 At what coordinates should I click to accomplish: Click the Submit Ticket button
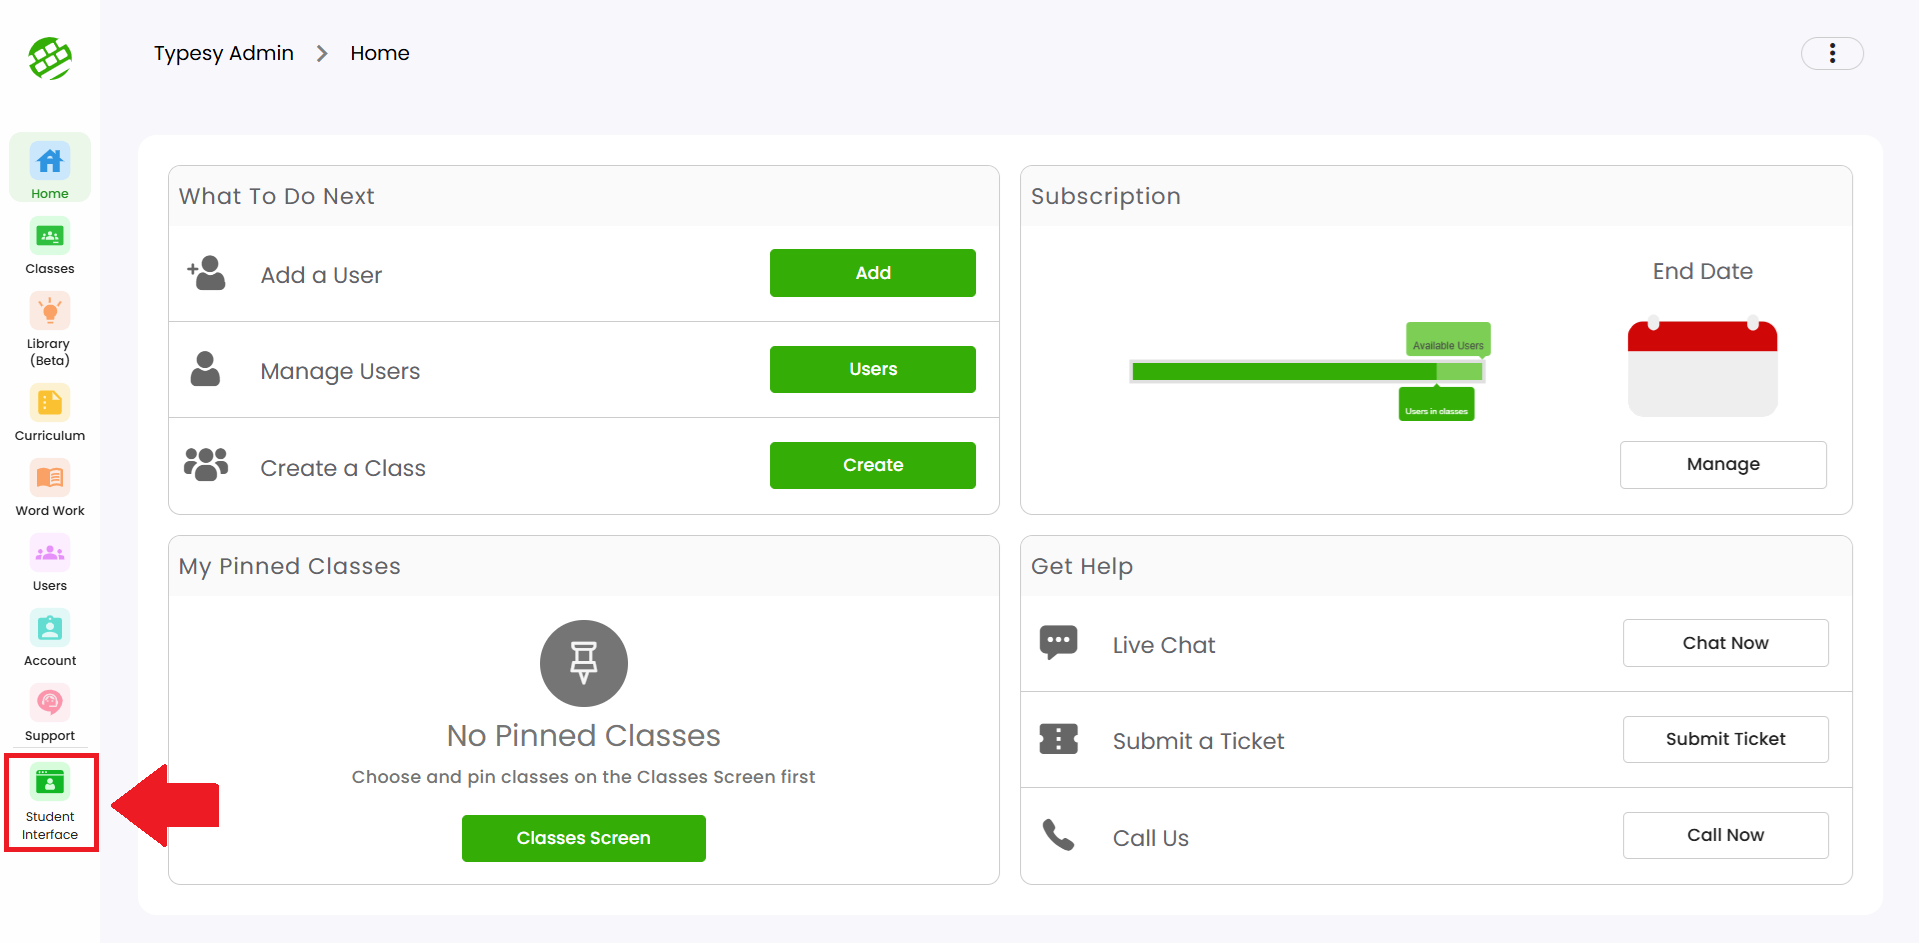click(1725, 739)
